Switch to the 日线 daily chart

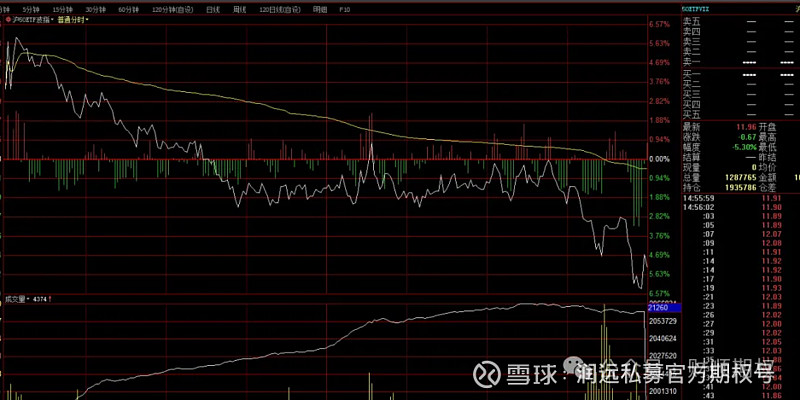212,8
